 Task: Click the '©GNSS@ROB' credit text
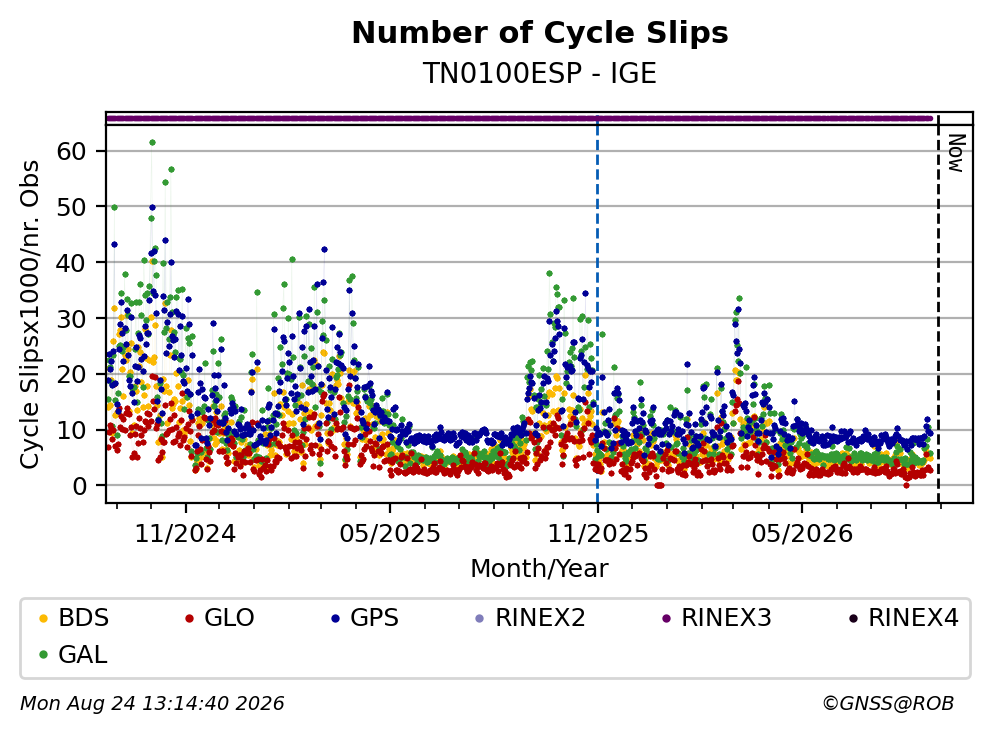[x=888, y=704]
